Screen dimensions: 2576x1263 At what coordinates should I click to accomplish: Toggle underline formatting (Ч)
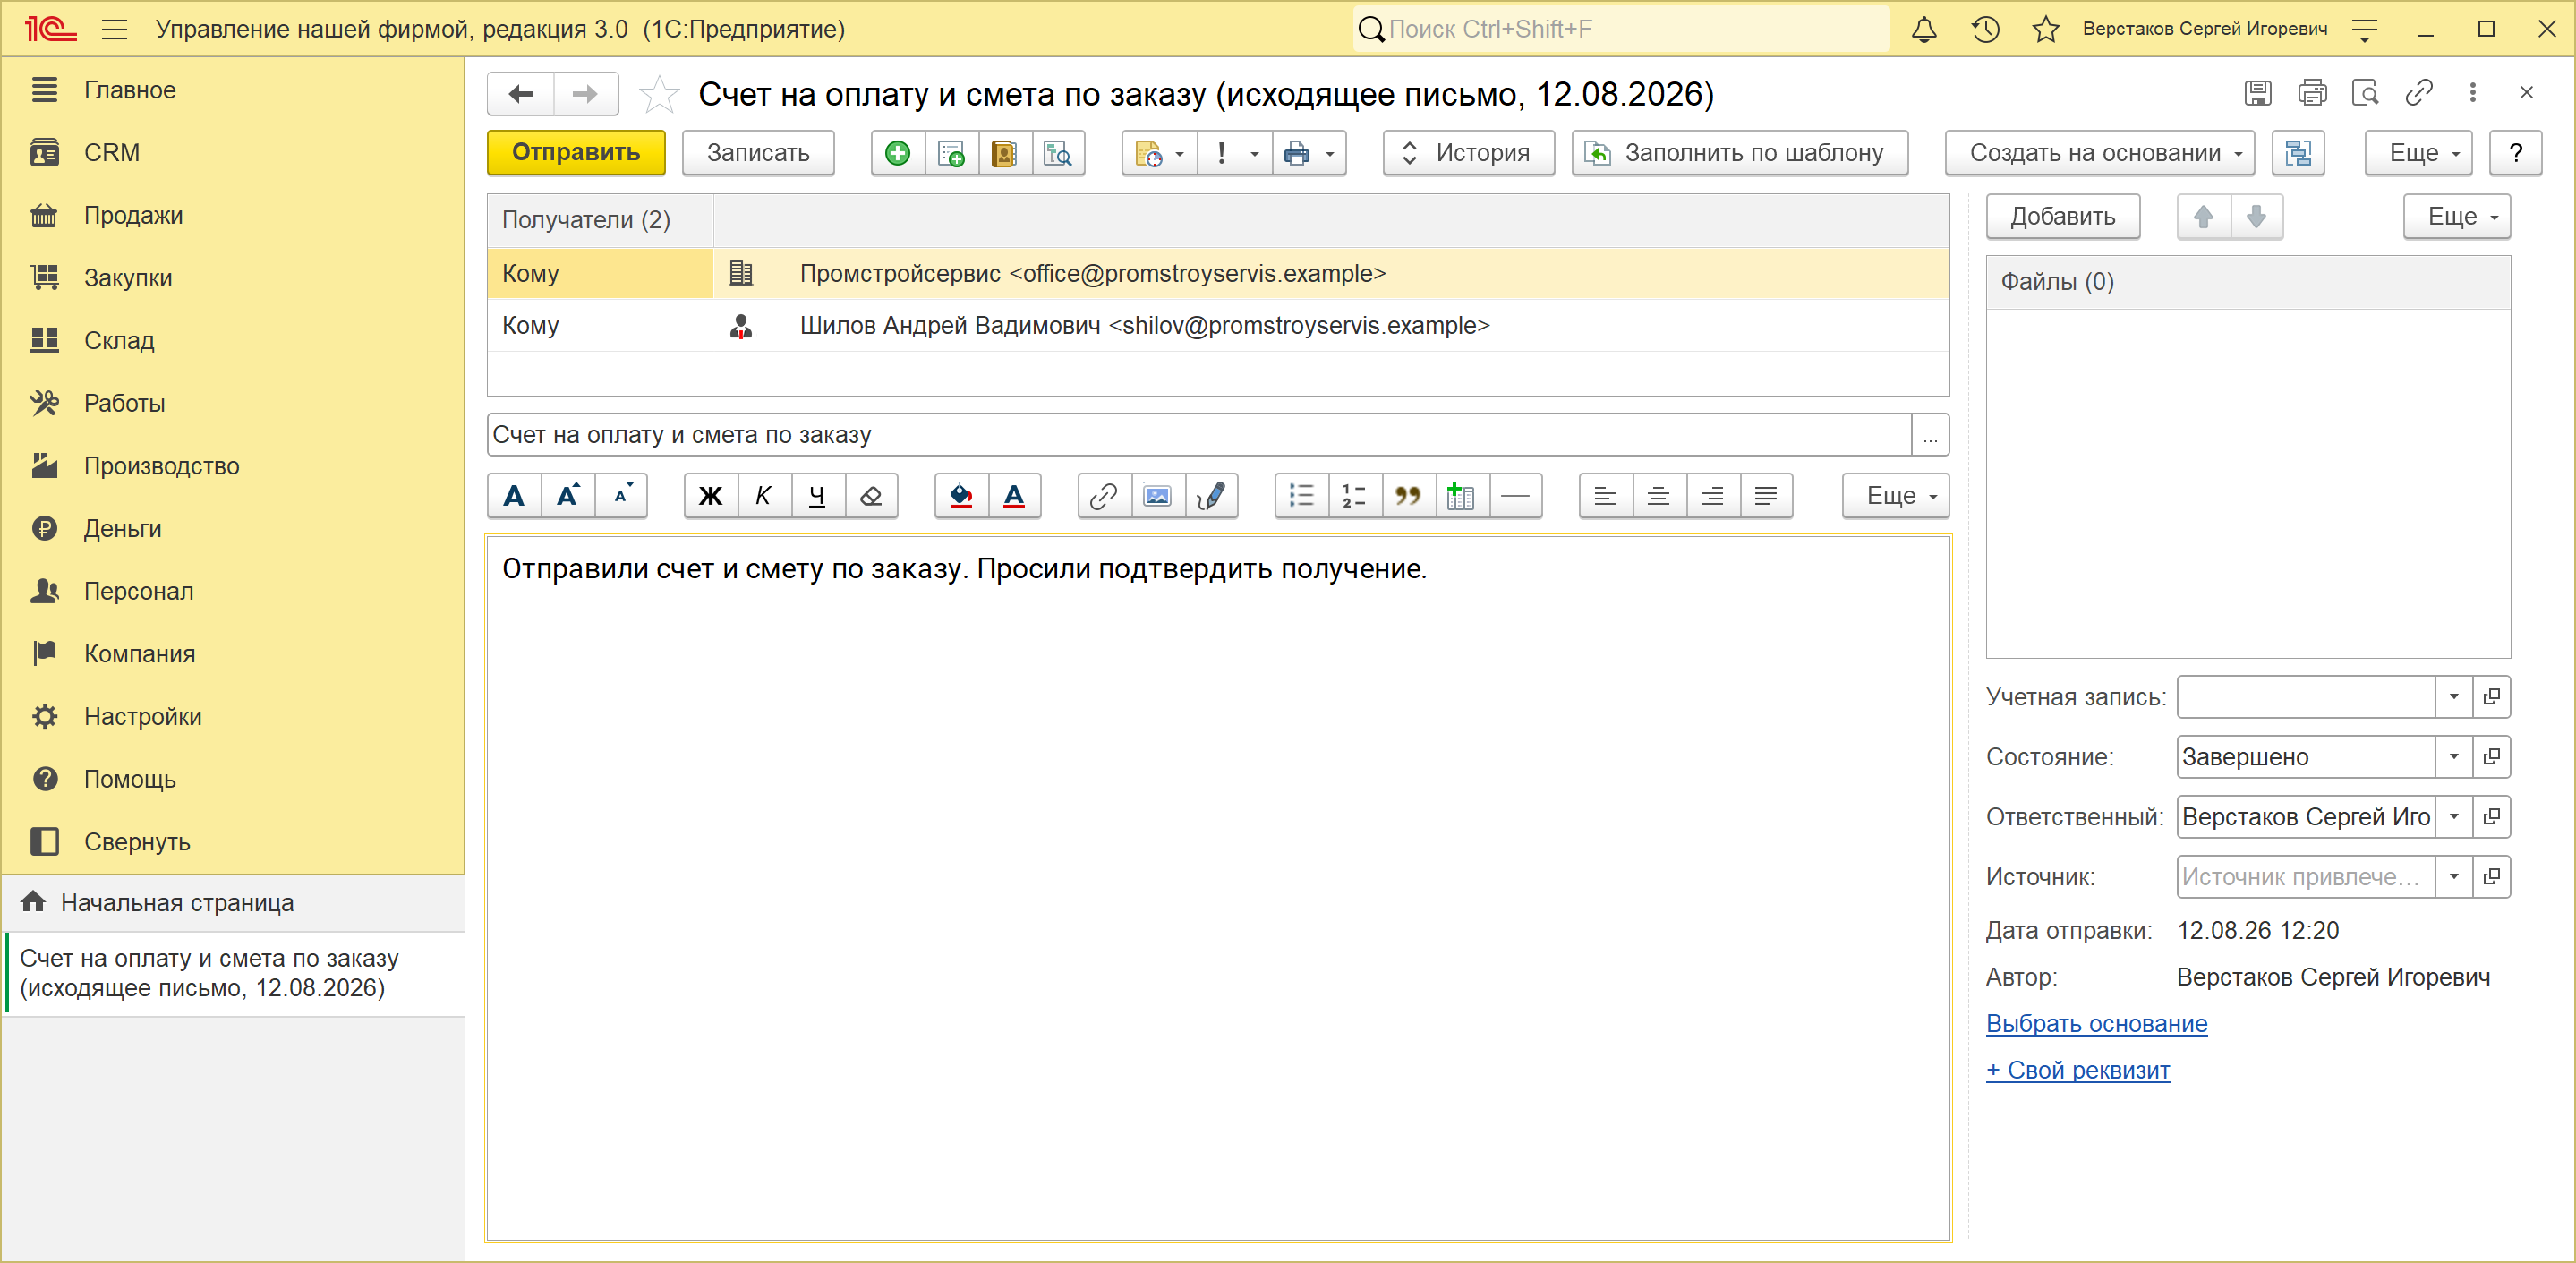(x=817, y=496)
